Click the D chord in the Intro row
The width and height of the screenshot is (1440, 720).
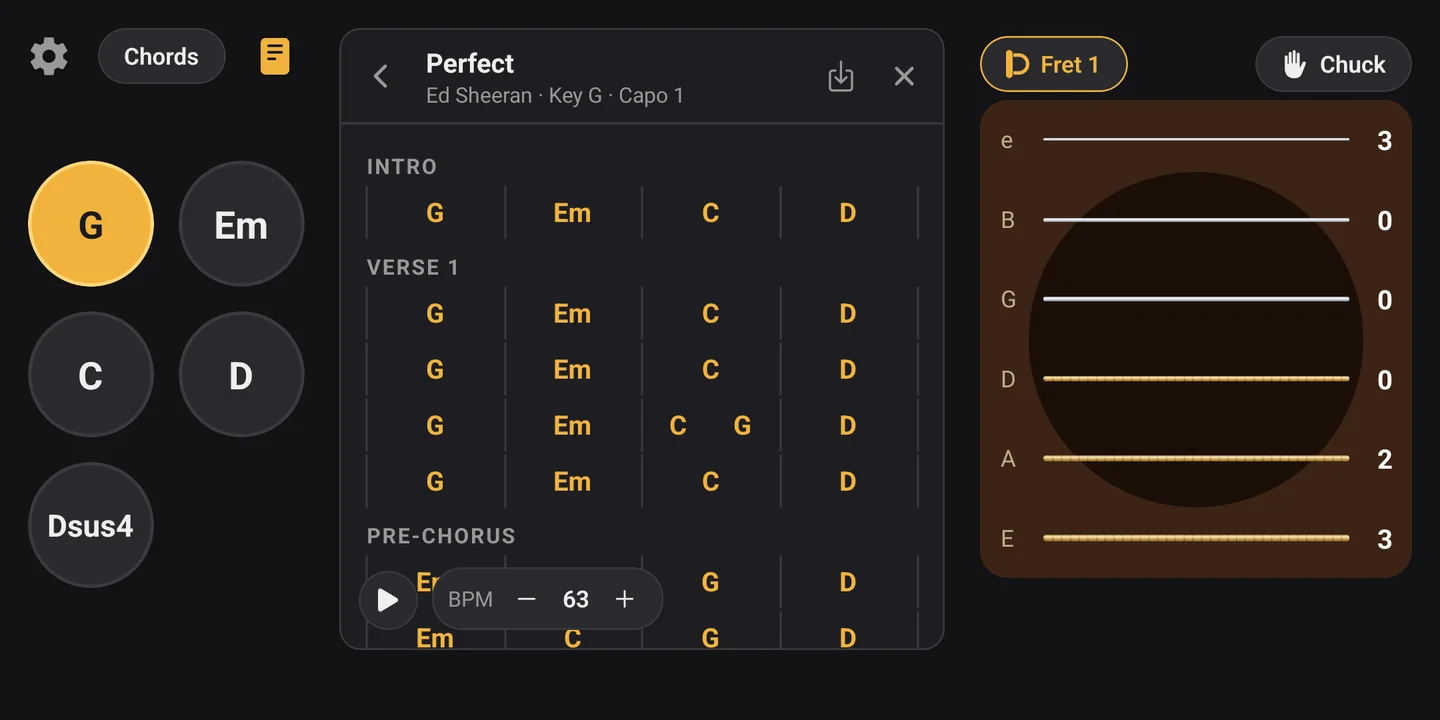click(x=848, y=213)
